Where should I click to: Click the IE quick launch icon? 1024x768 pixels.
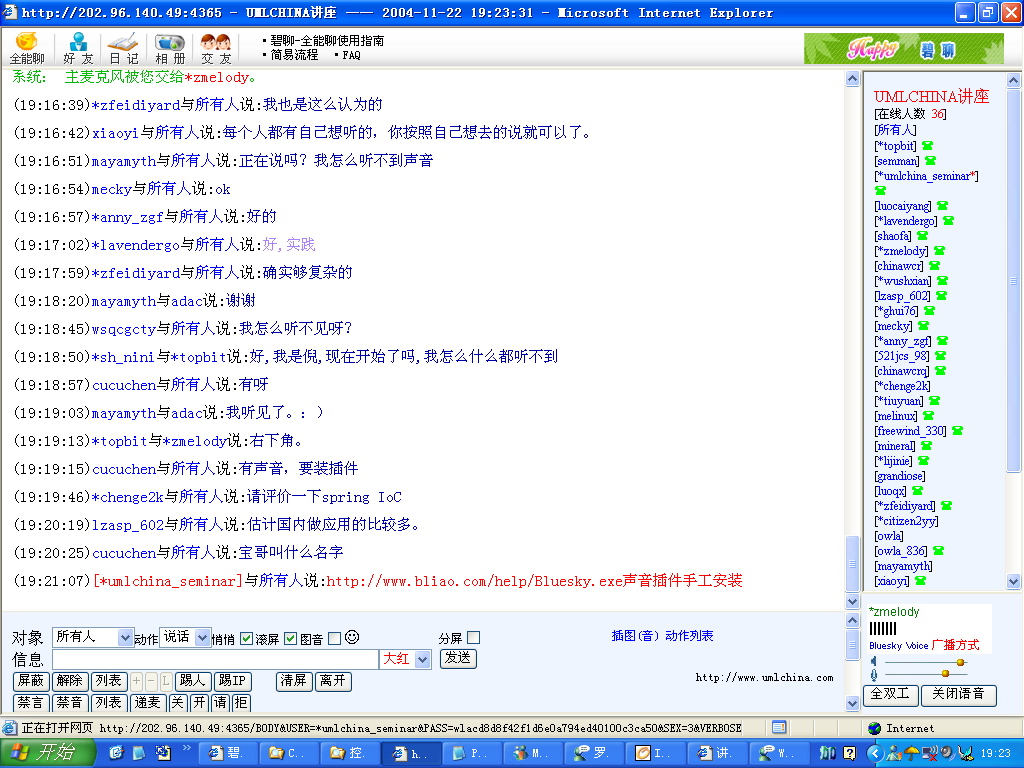click(116, 753)
